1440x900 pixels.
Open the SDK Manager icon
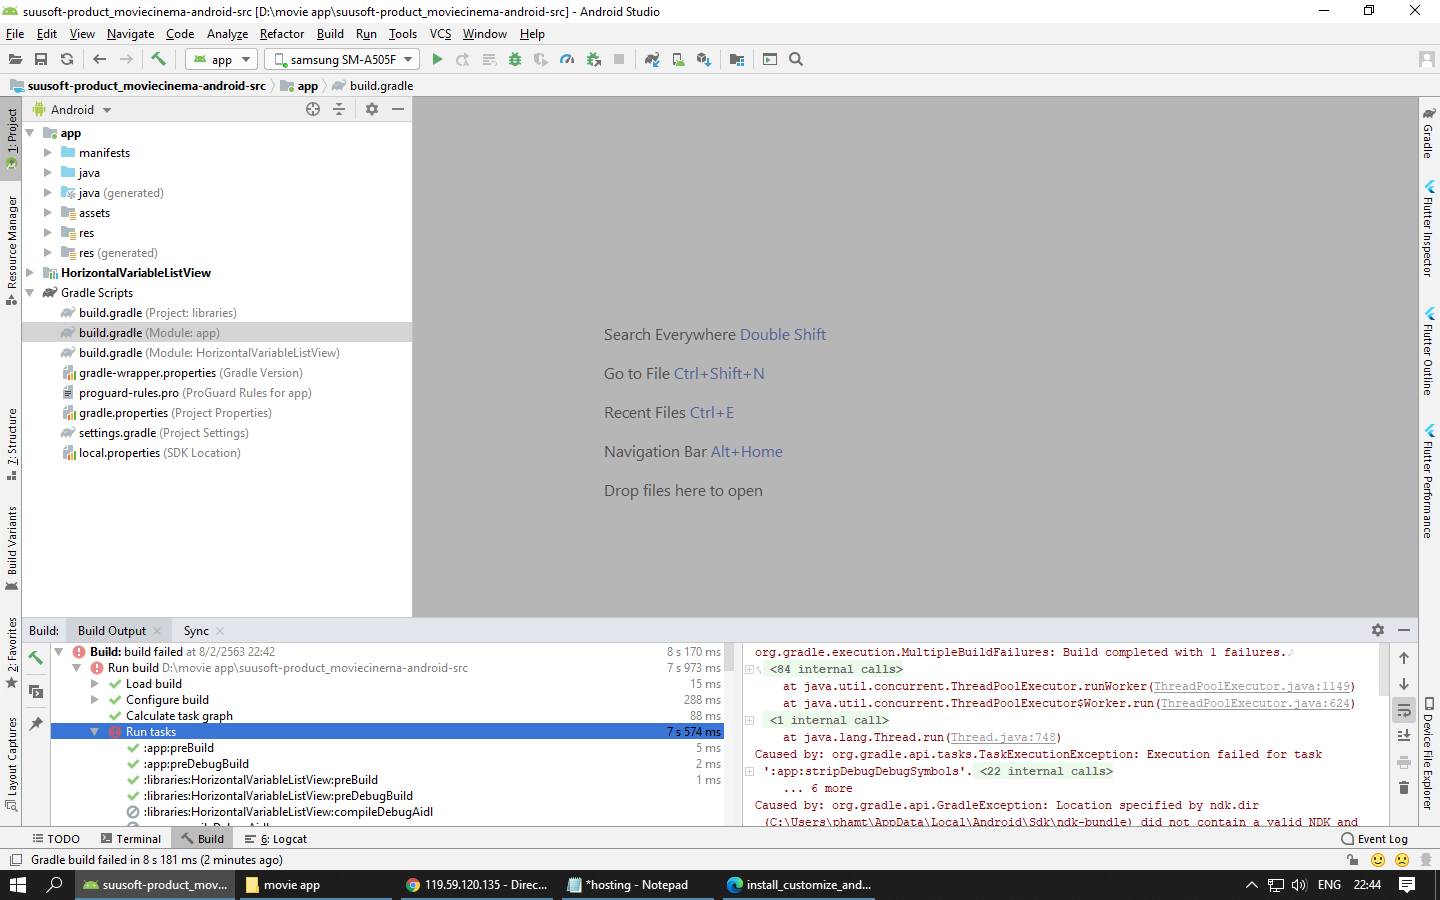click(704, 60)
